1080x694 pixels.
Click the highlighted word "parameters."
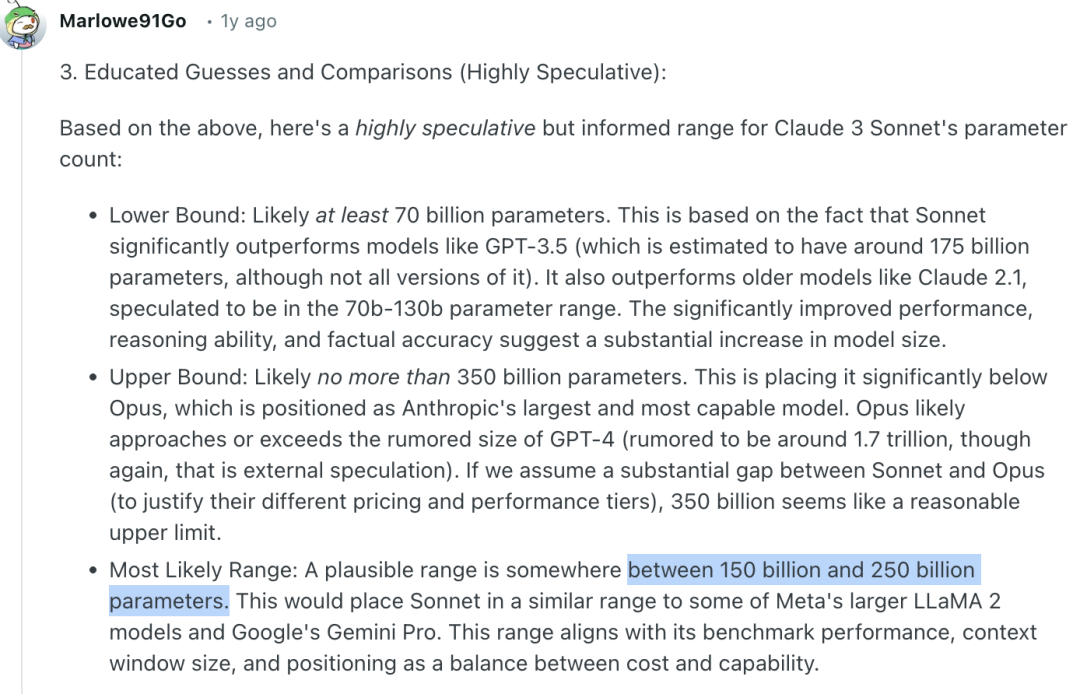pos(169,601)
